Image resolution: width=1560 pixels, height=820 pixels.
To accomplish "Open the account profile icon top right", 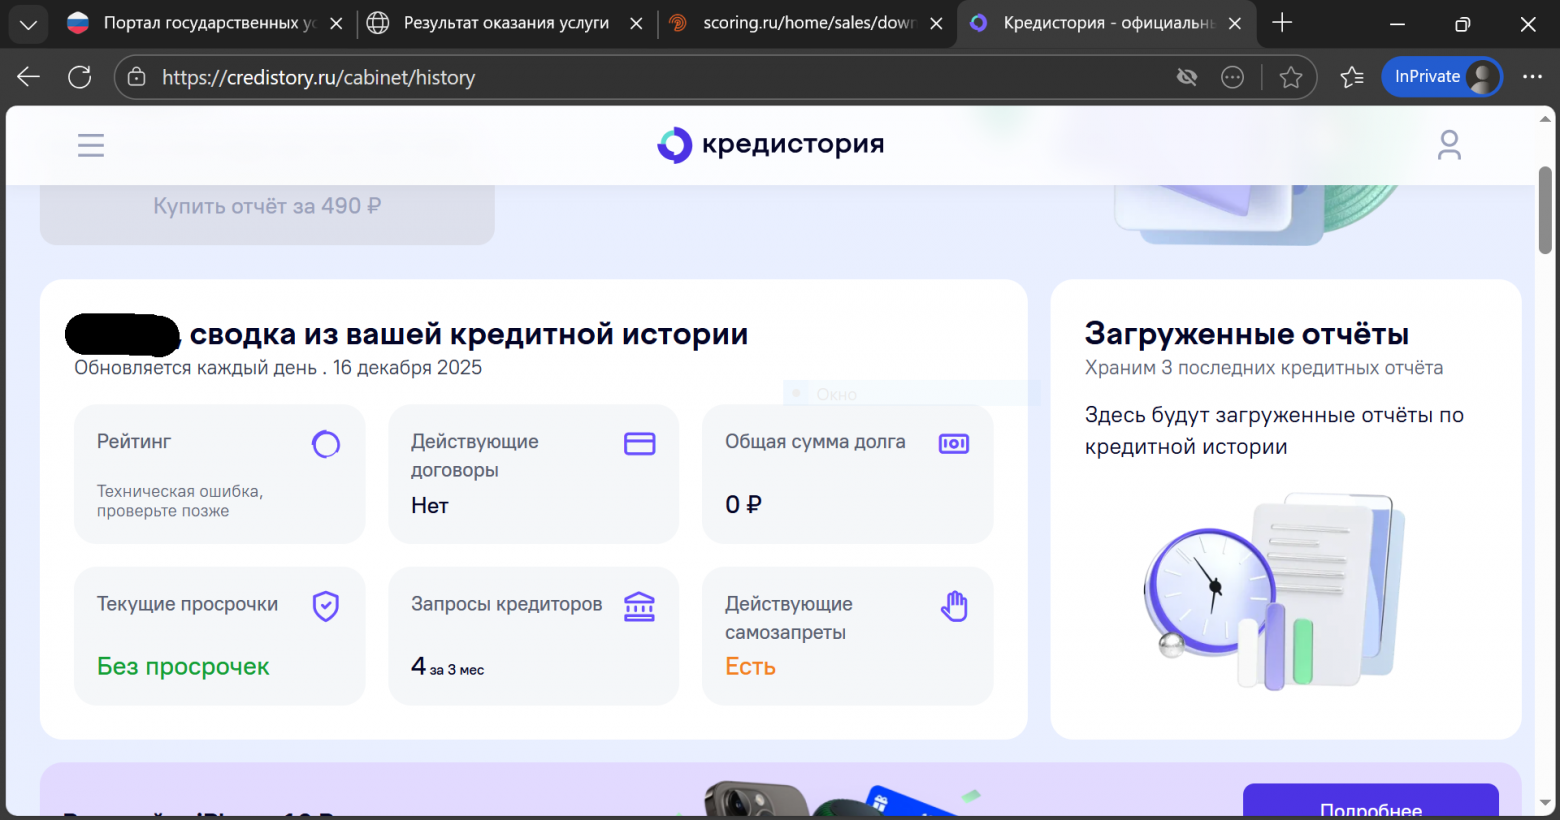I will [1449, 144].
